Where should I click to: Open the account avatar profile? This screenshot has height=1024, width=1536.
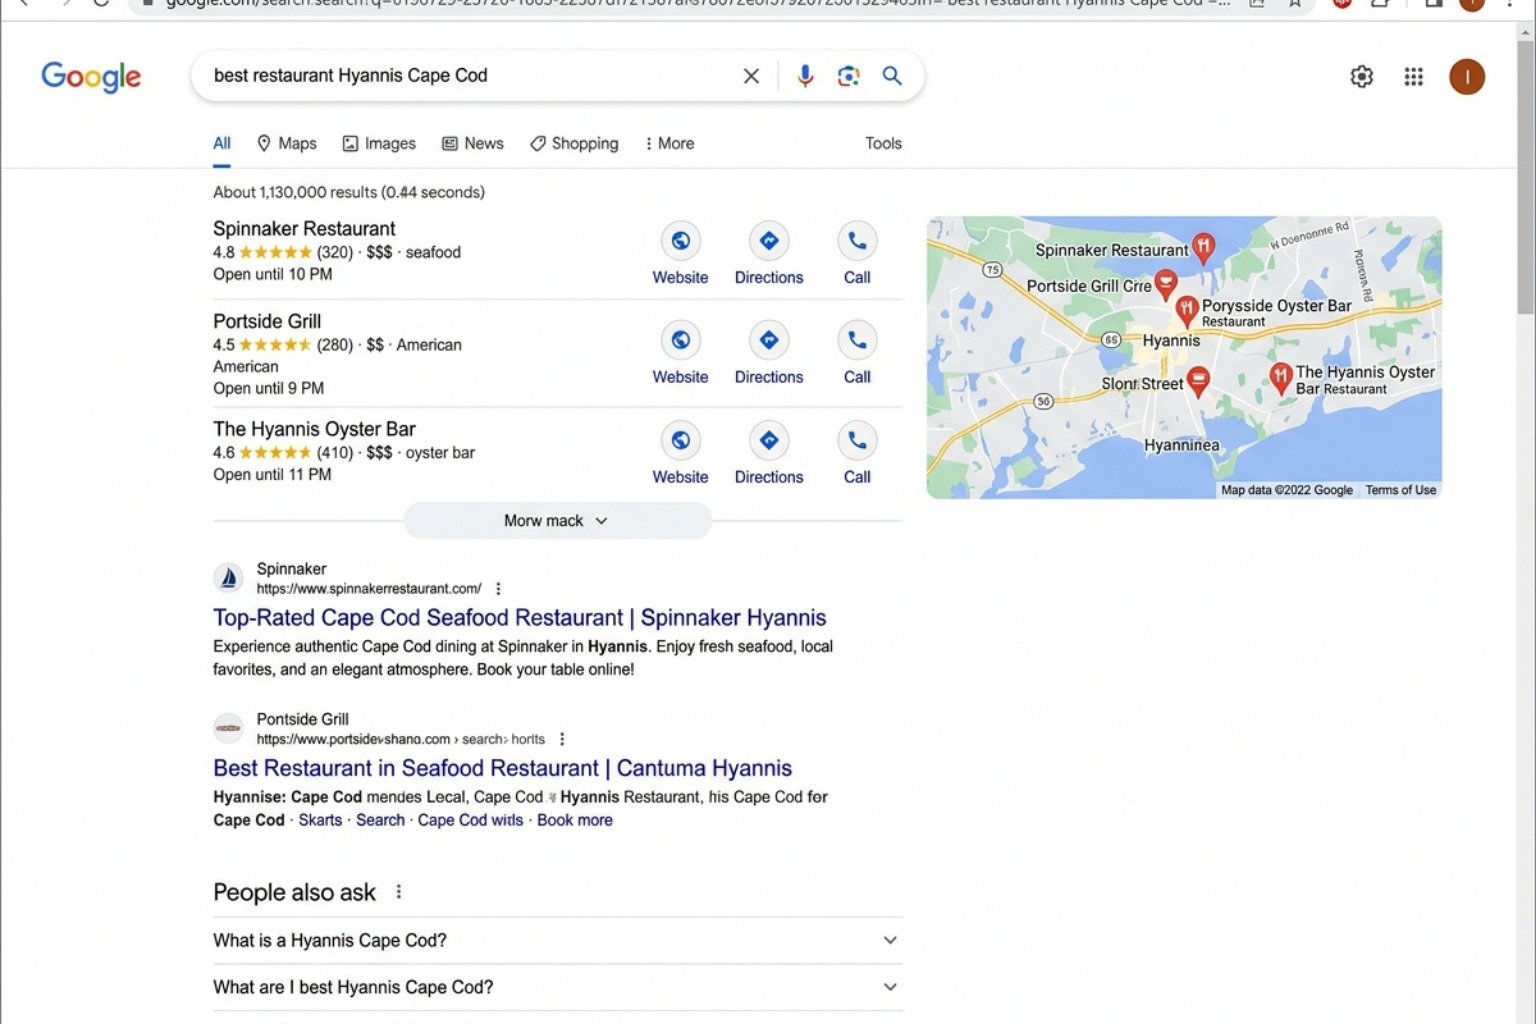1467,77
